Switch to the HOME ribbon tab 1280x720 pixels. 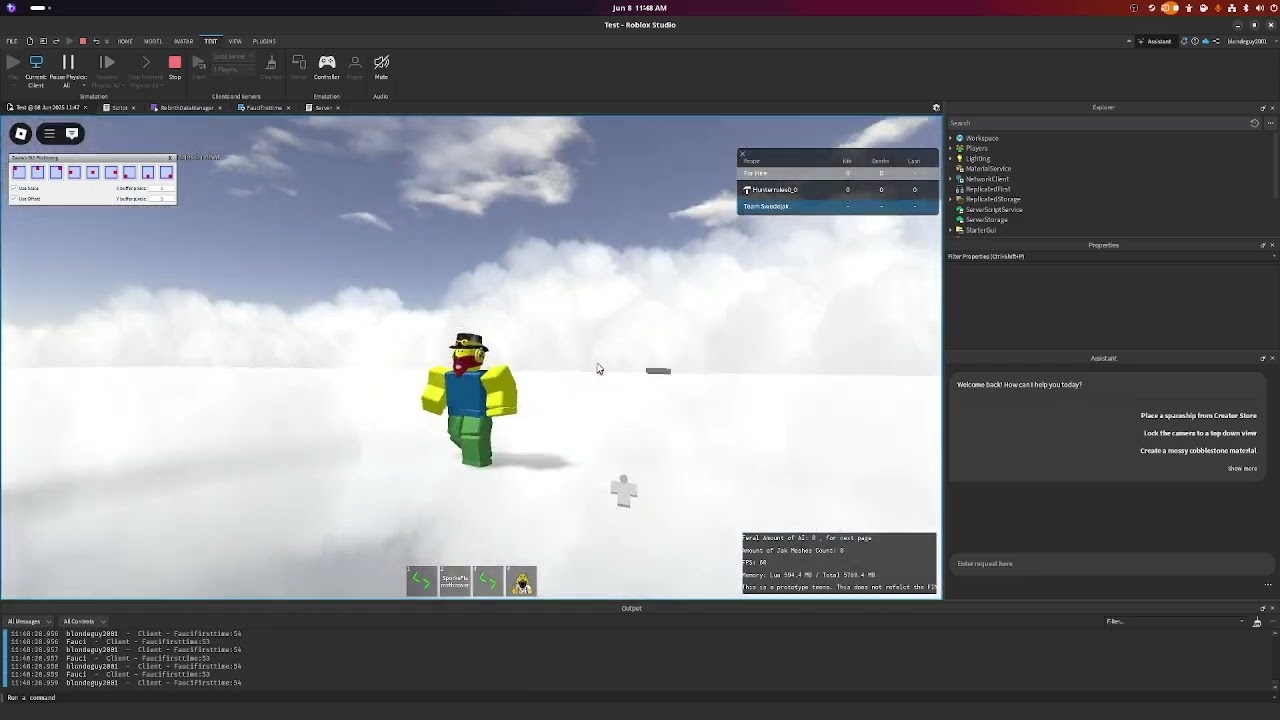125,41
